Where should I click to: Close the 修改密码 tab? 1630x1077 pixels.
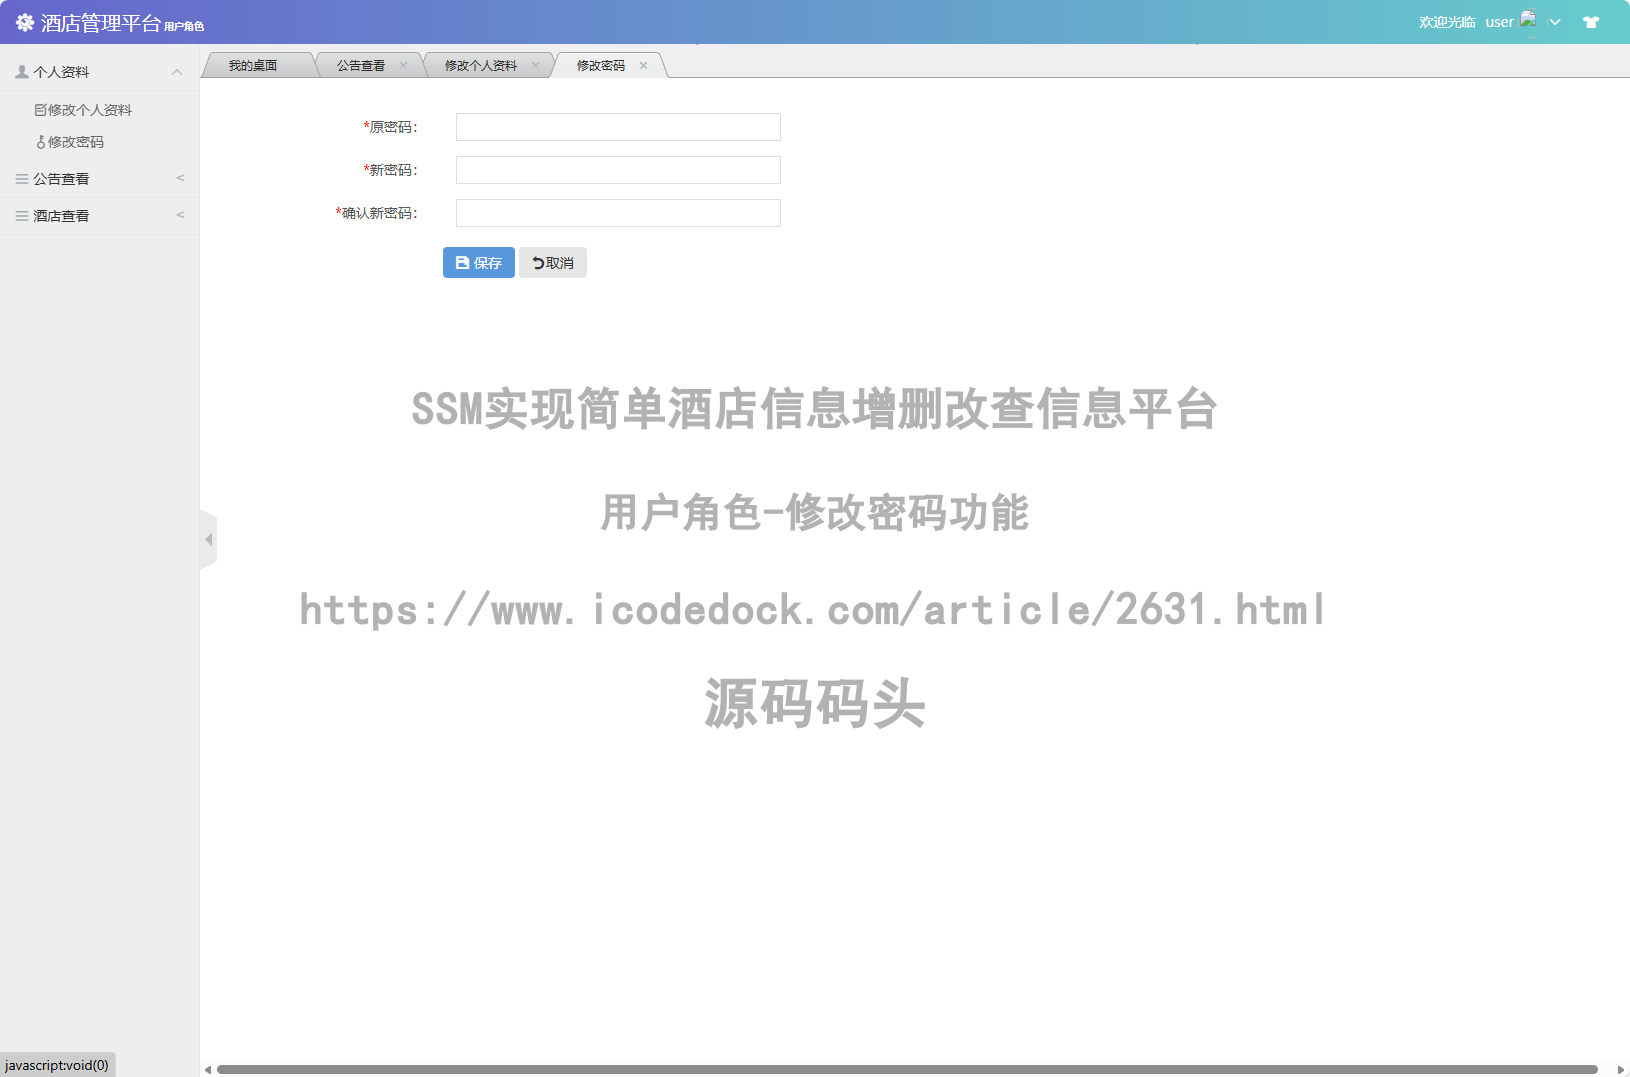pyautogui.click(x=643, y=66)
